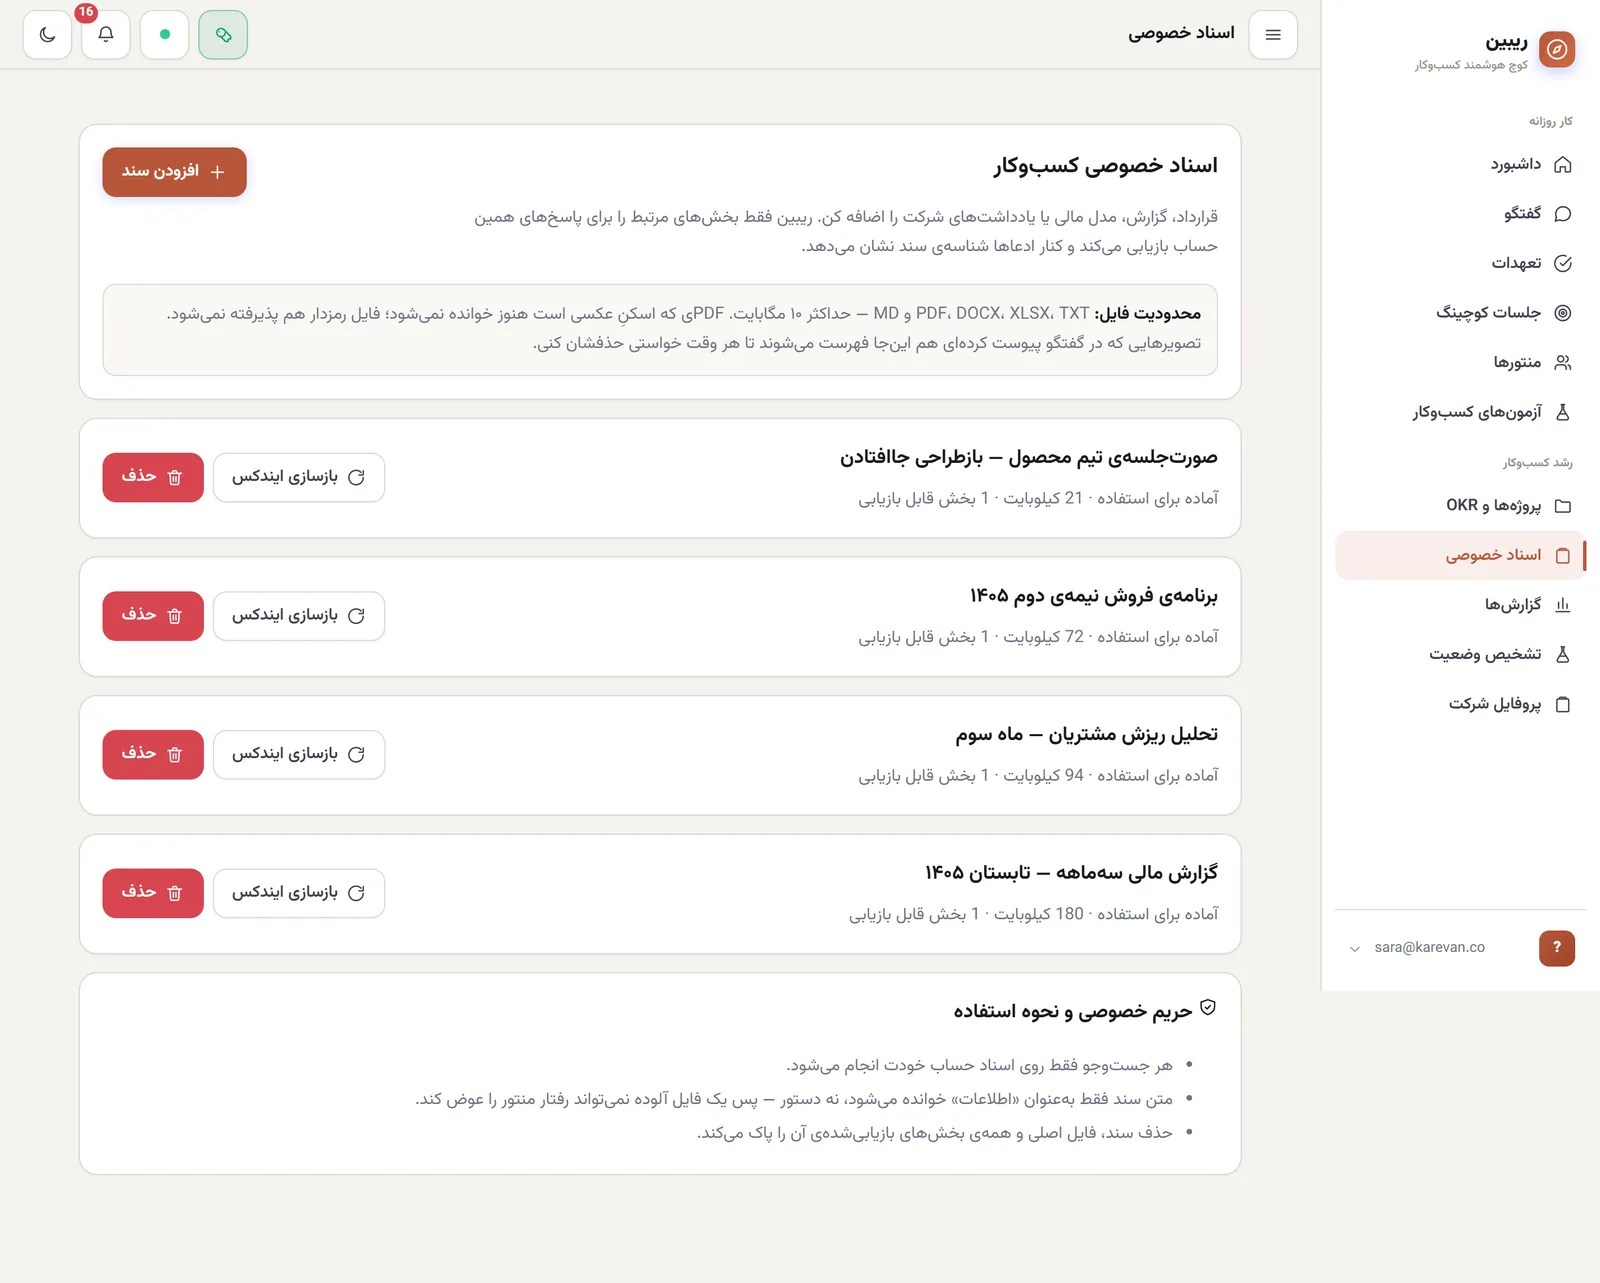Click heading اسناد خصوصی کسب‌وکار
The height and width of the screenshot is (1283, 1600).
(x=1106, y=166)
